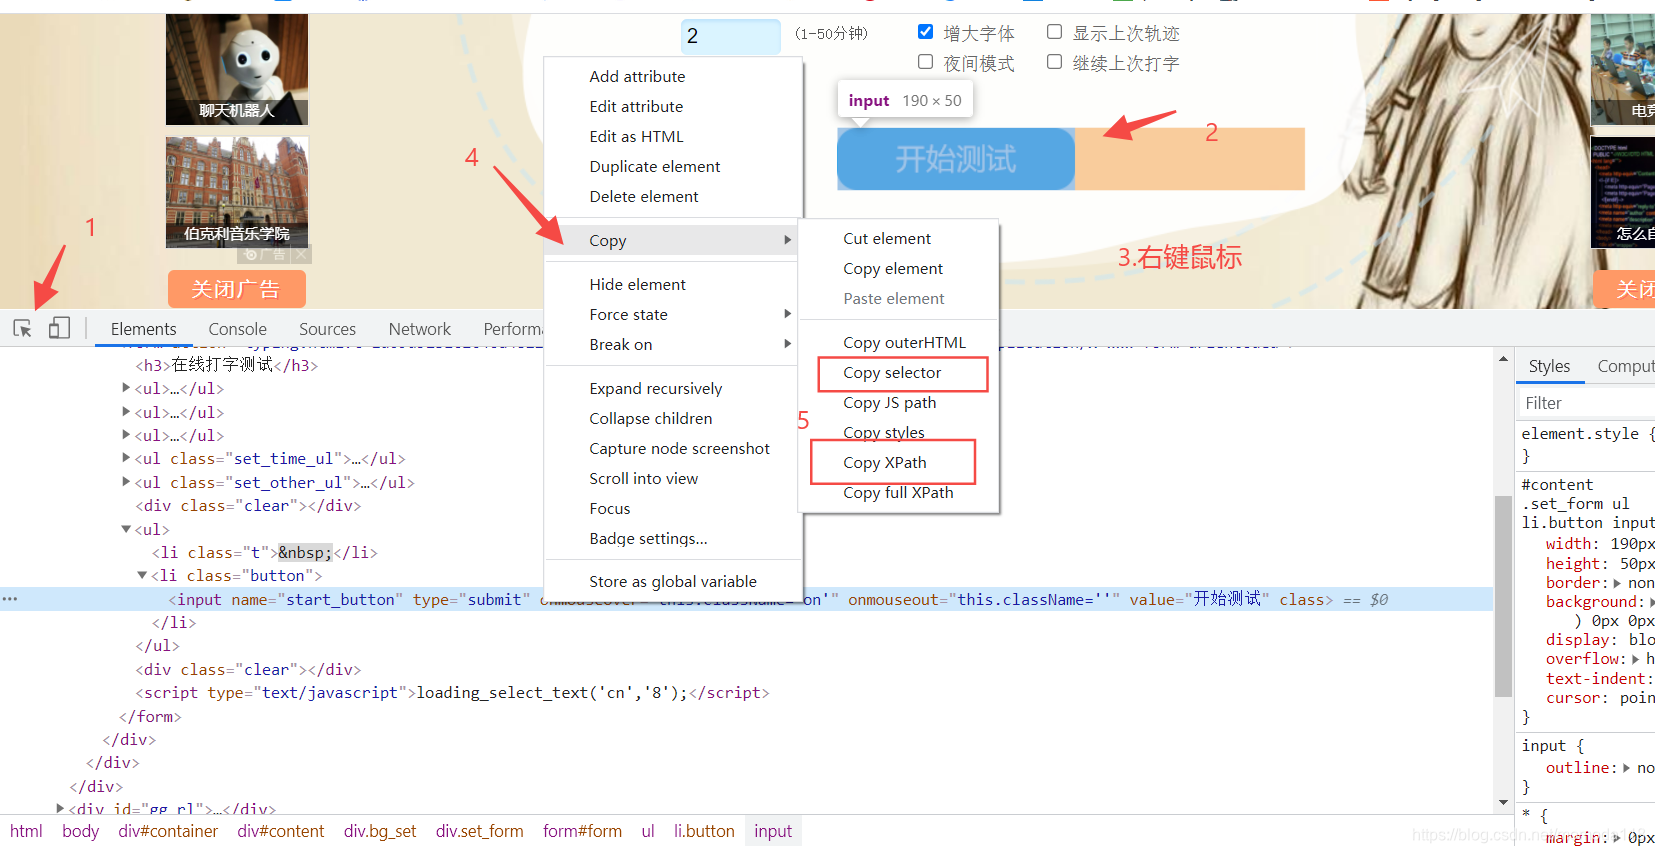Open the Copy submenu arrow
Viewport: 1655px width, 853px height.
point(788,240)
